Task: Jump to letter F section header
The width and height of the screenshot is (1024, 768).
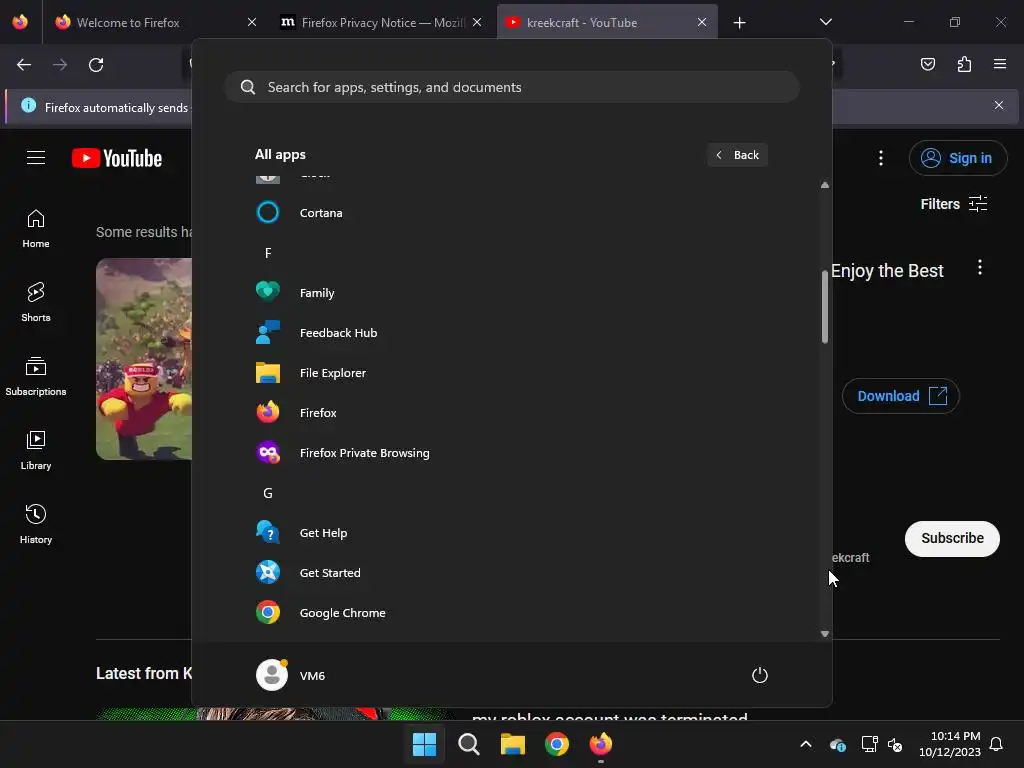Action: (x=268, y=253)
